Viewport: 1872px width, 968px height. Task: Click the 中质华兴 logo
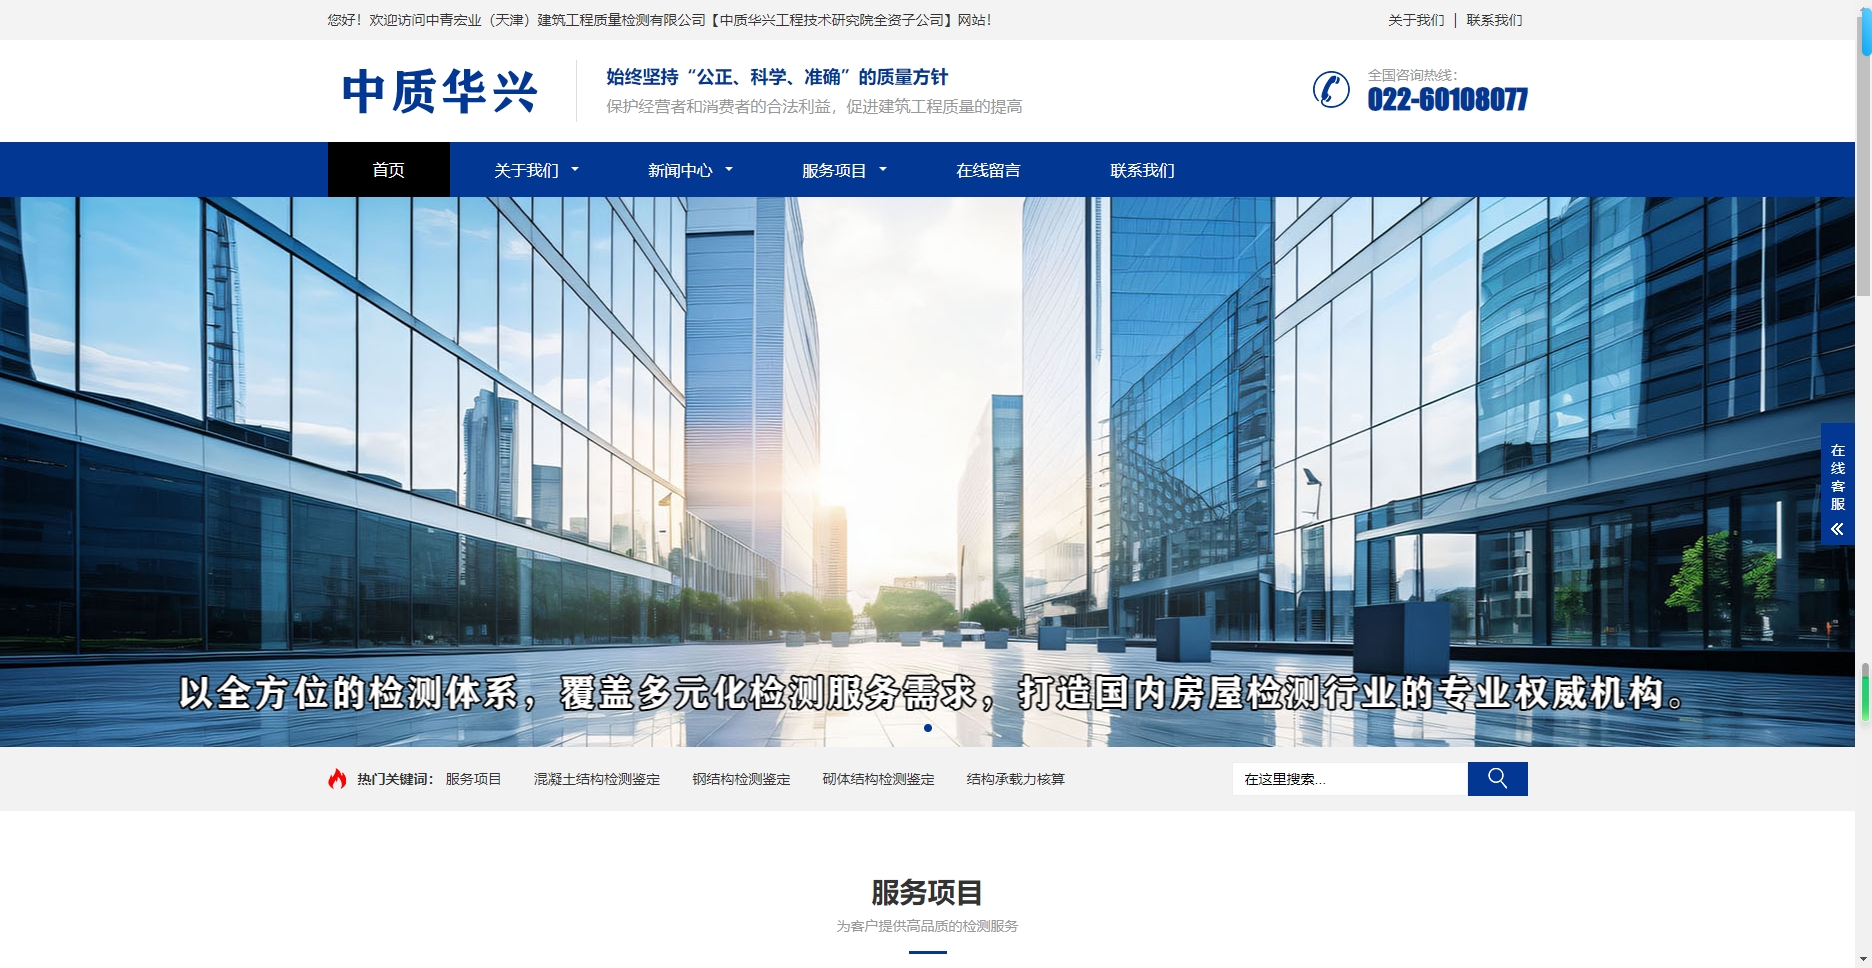(440, 92)
